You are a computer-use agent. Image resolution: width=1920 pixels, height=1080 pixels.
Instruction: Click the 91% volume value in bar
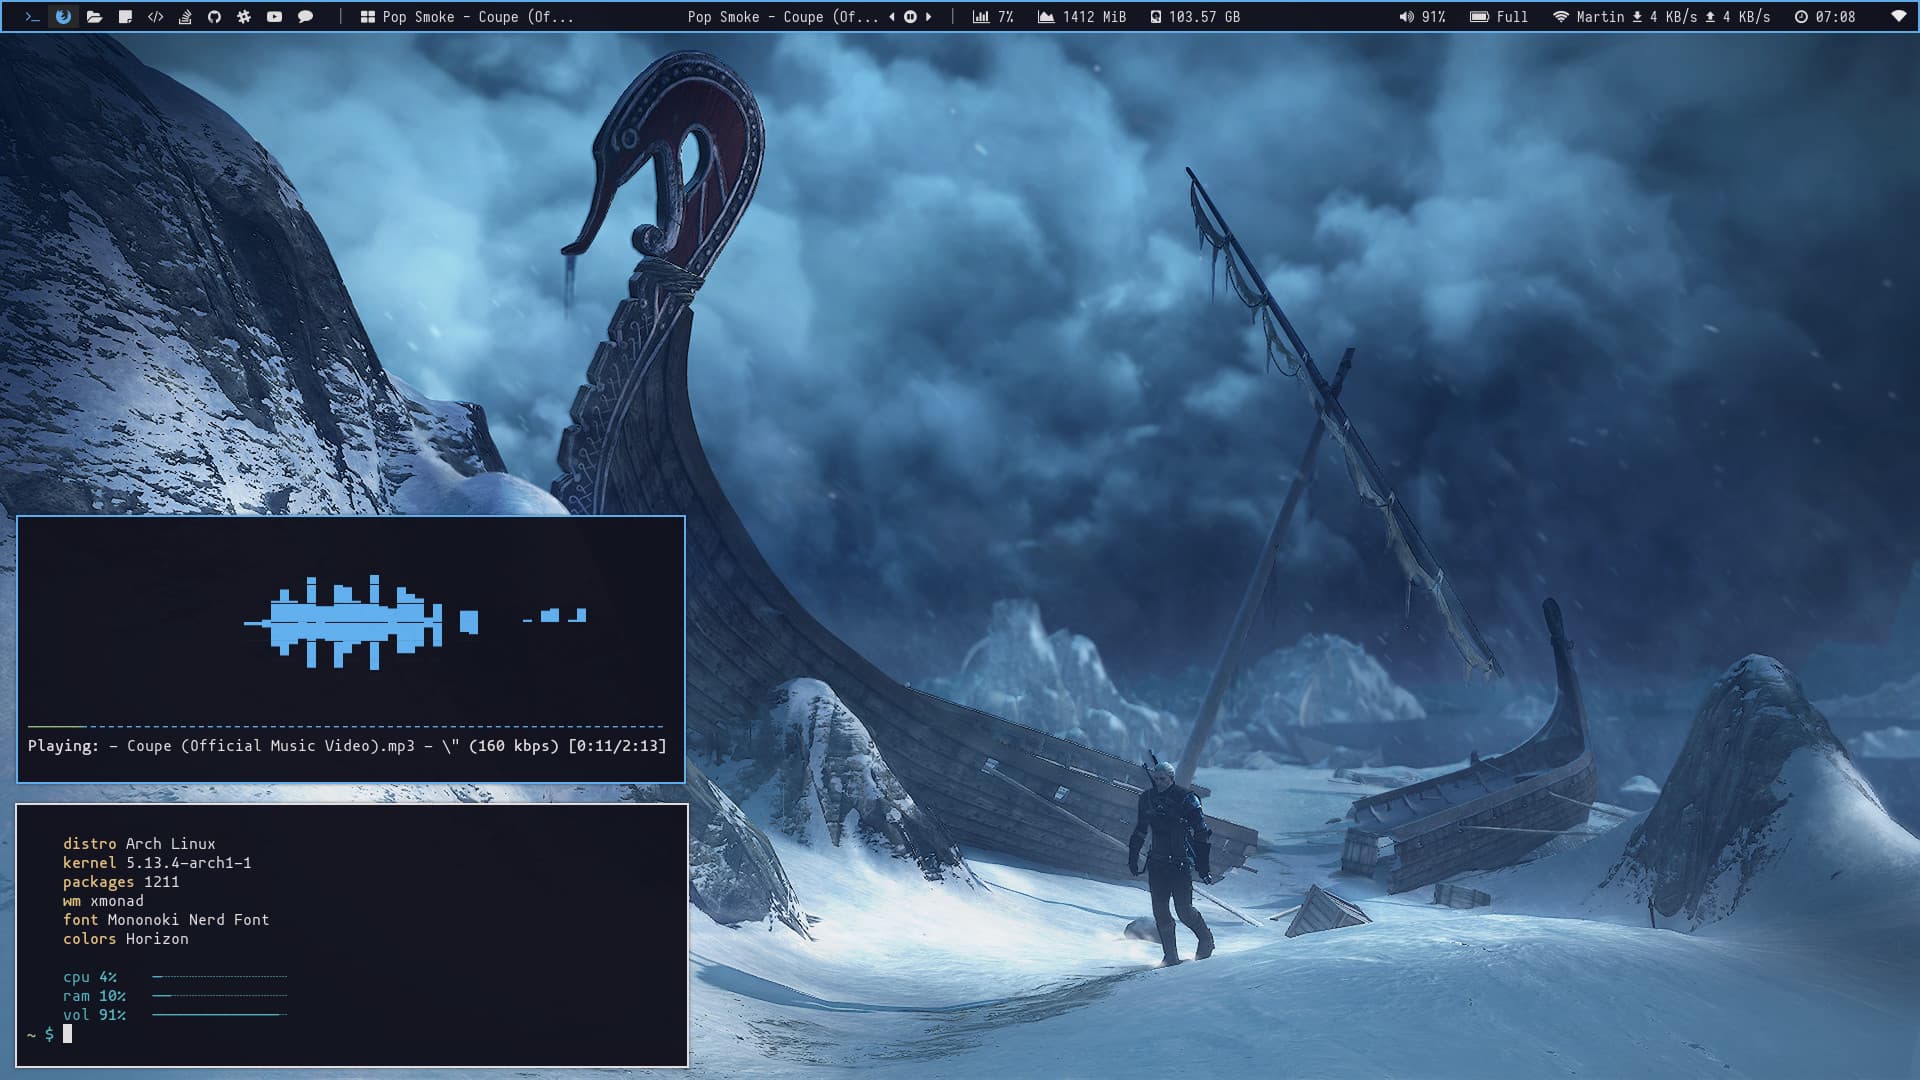tap(1434, 17)
